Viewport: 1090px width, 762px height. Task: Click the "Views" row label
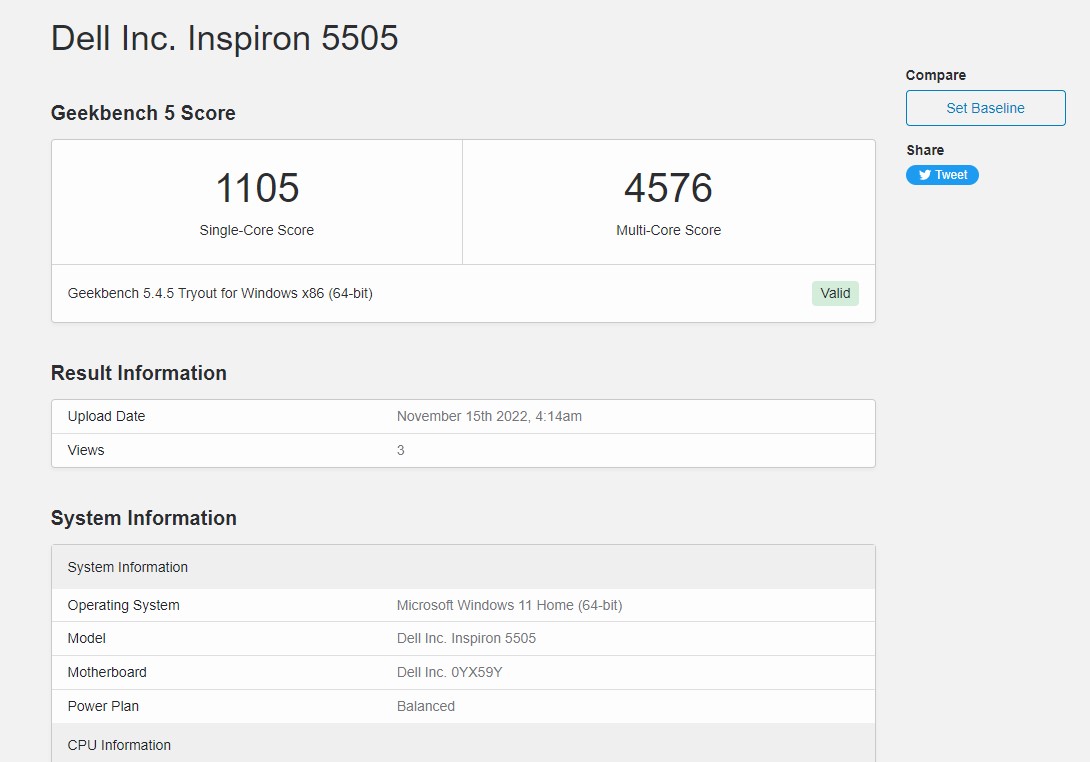[86, 451]
